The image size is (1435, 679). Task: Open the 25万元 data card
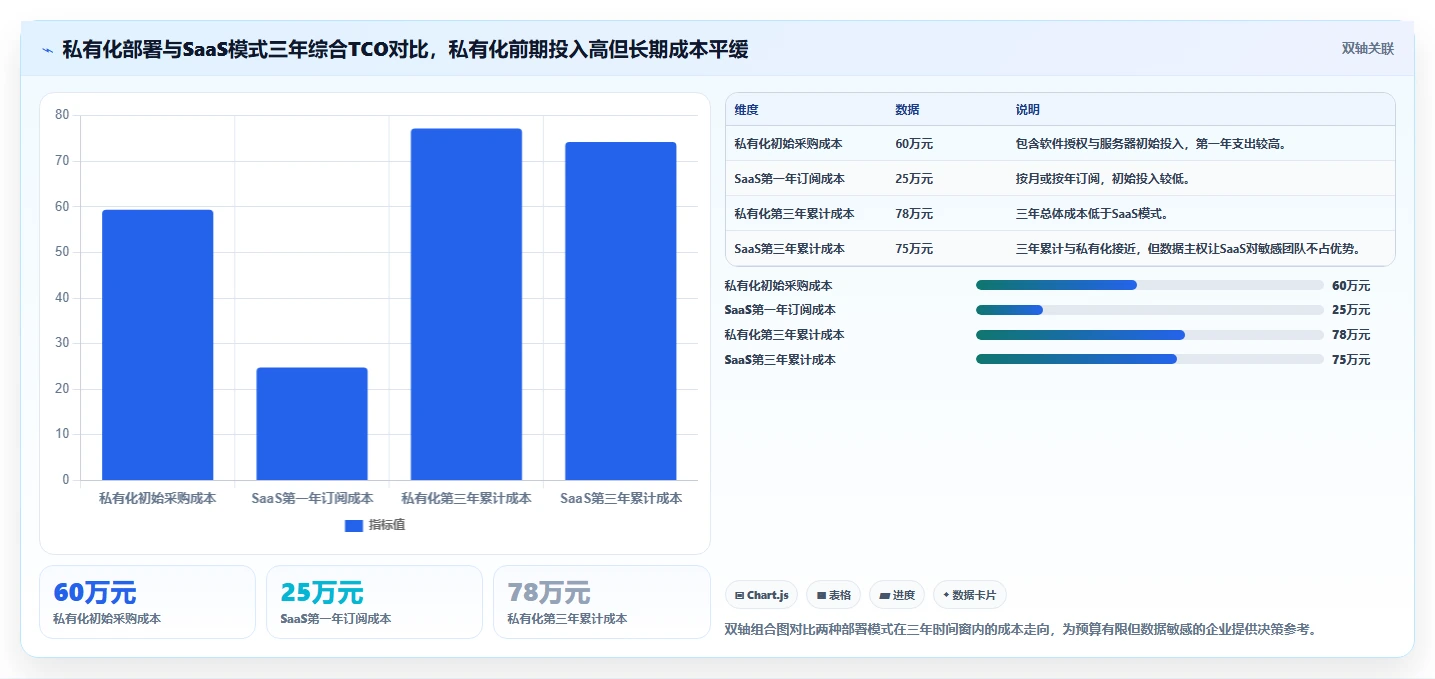click(374, 602)
